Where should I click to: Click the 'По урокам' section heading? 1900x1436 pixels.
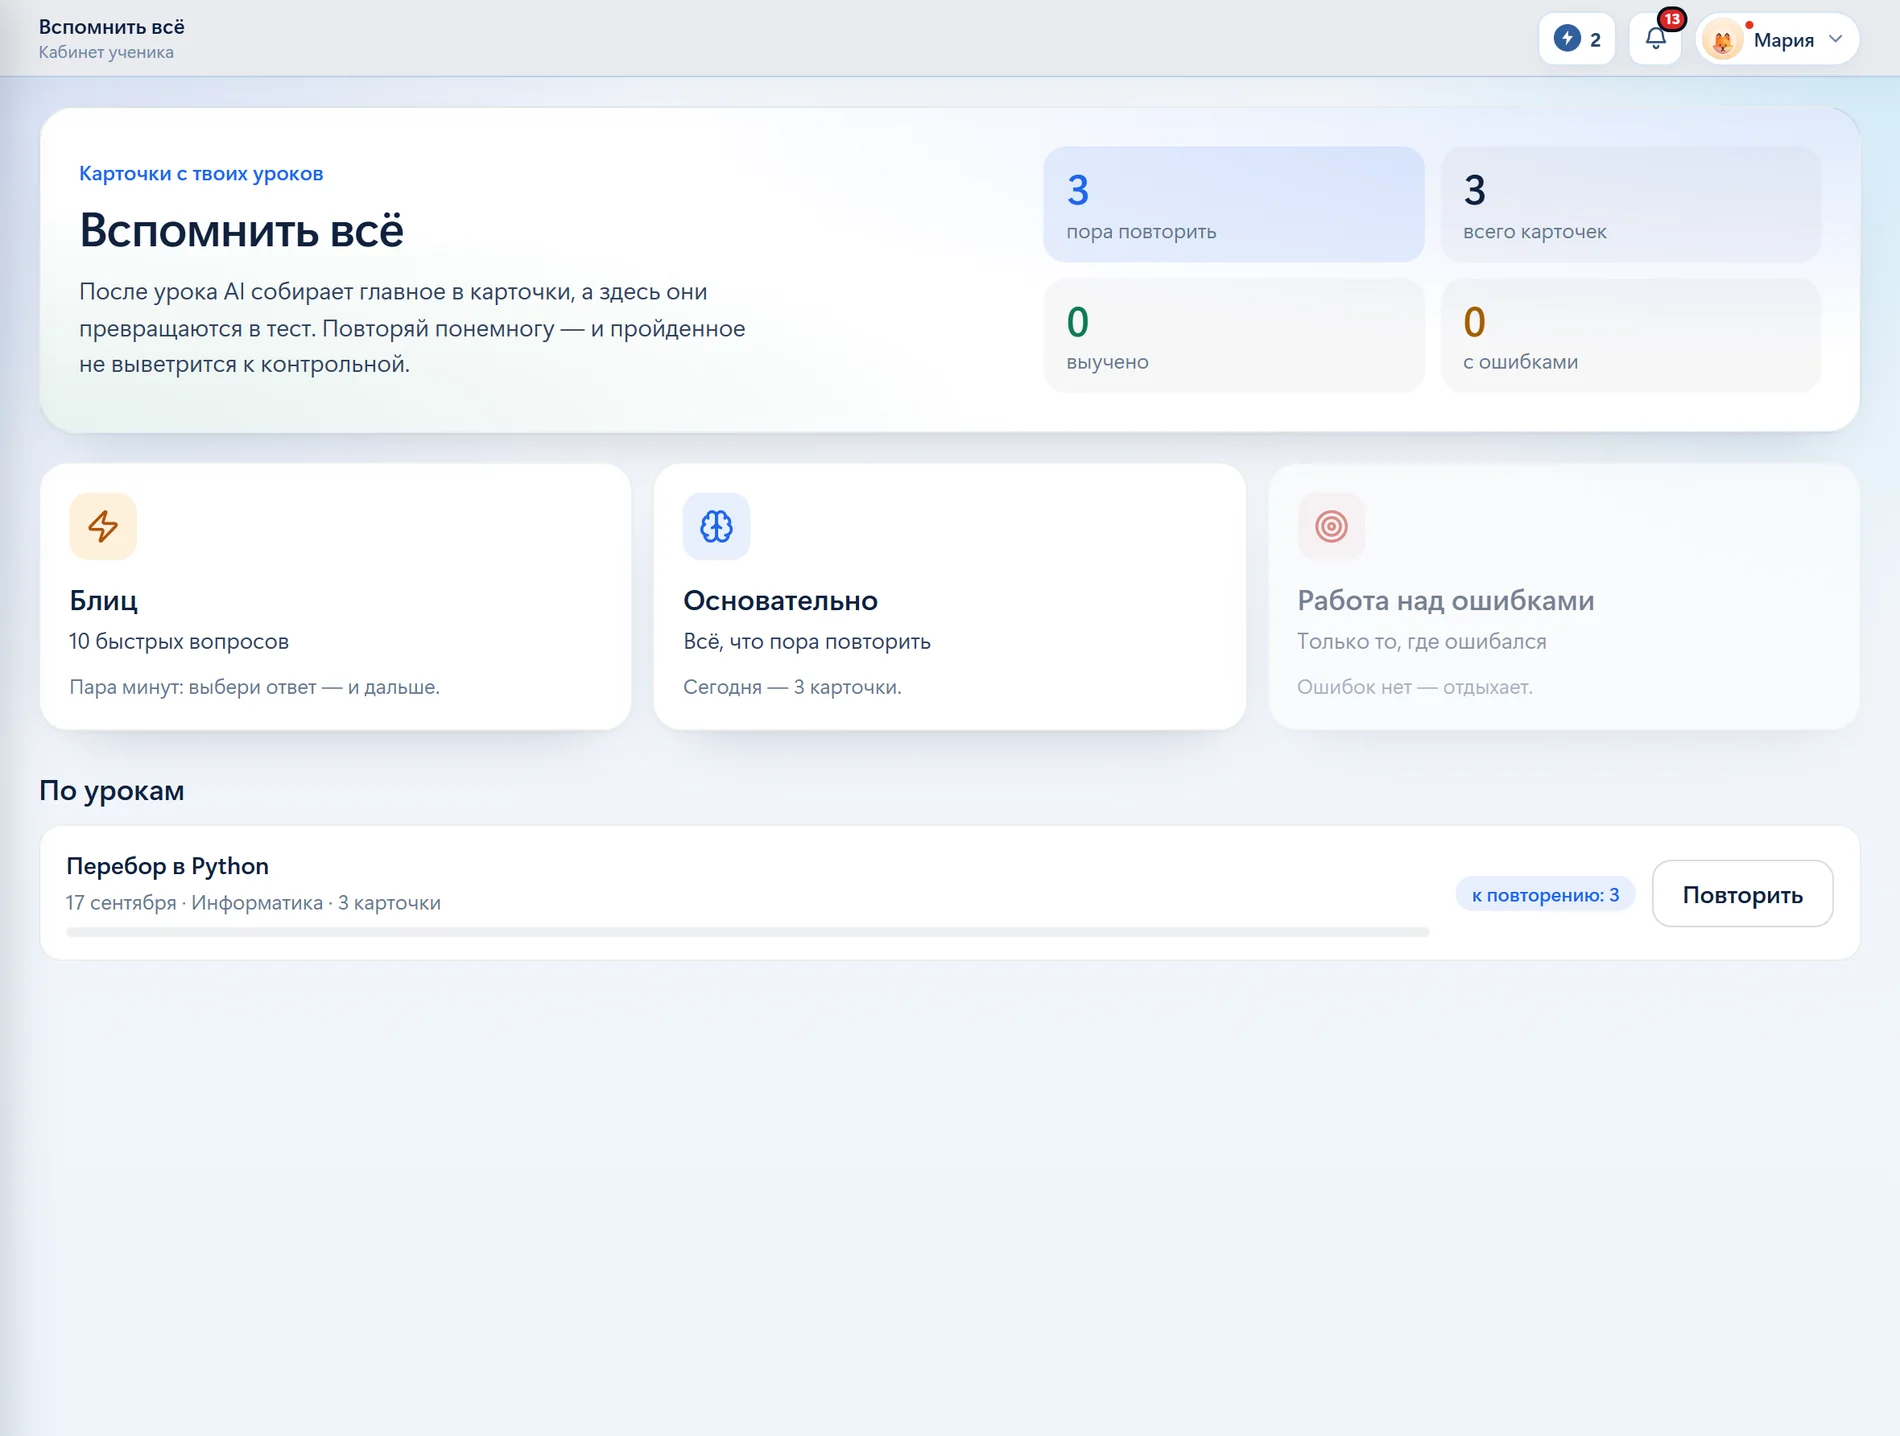pyautogui.click(x=111, y=790)
